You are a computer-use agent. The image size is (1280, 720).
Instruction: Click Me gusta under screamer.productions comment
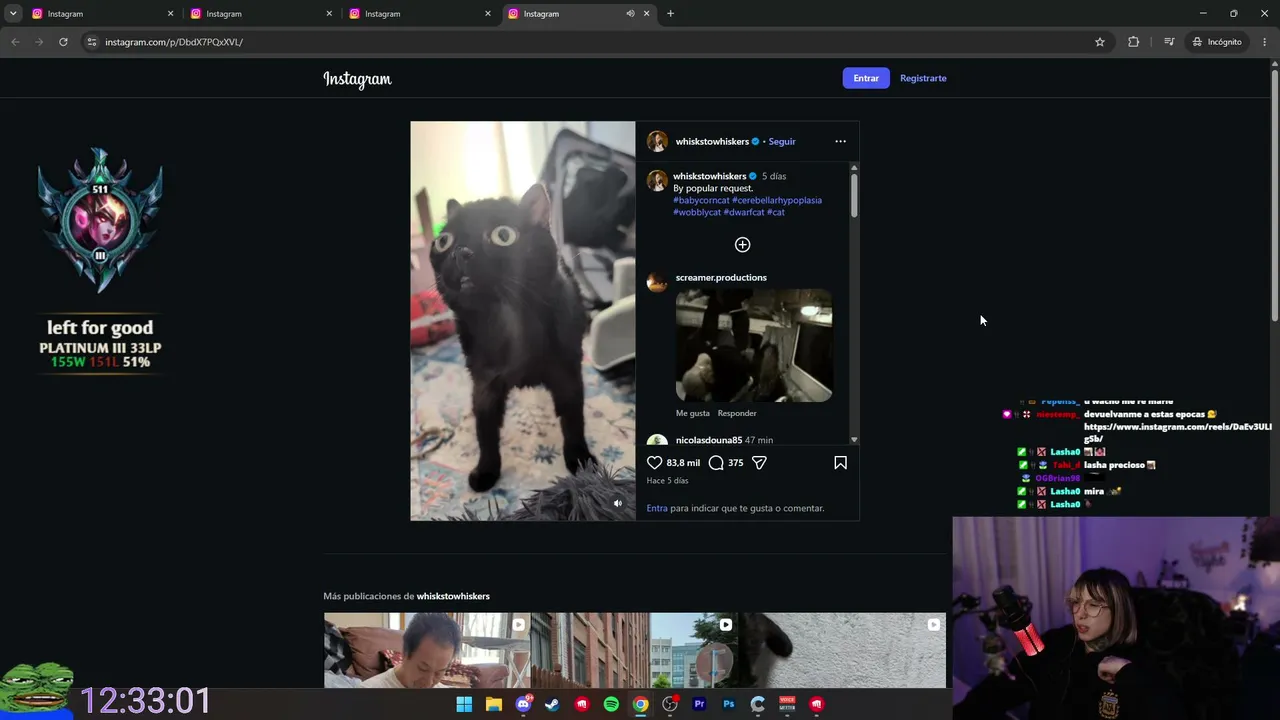point(693,413)
